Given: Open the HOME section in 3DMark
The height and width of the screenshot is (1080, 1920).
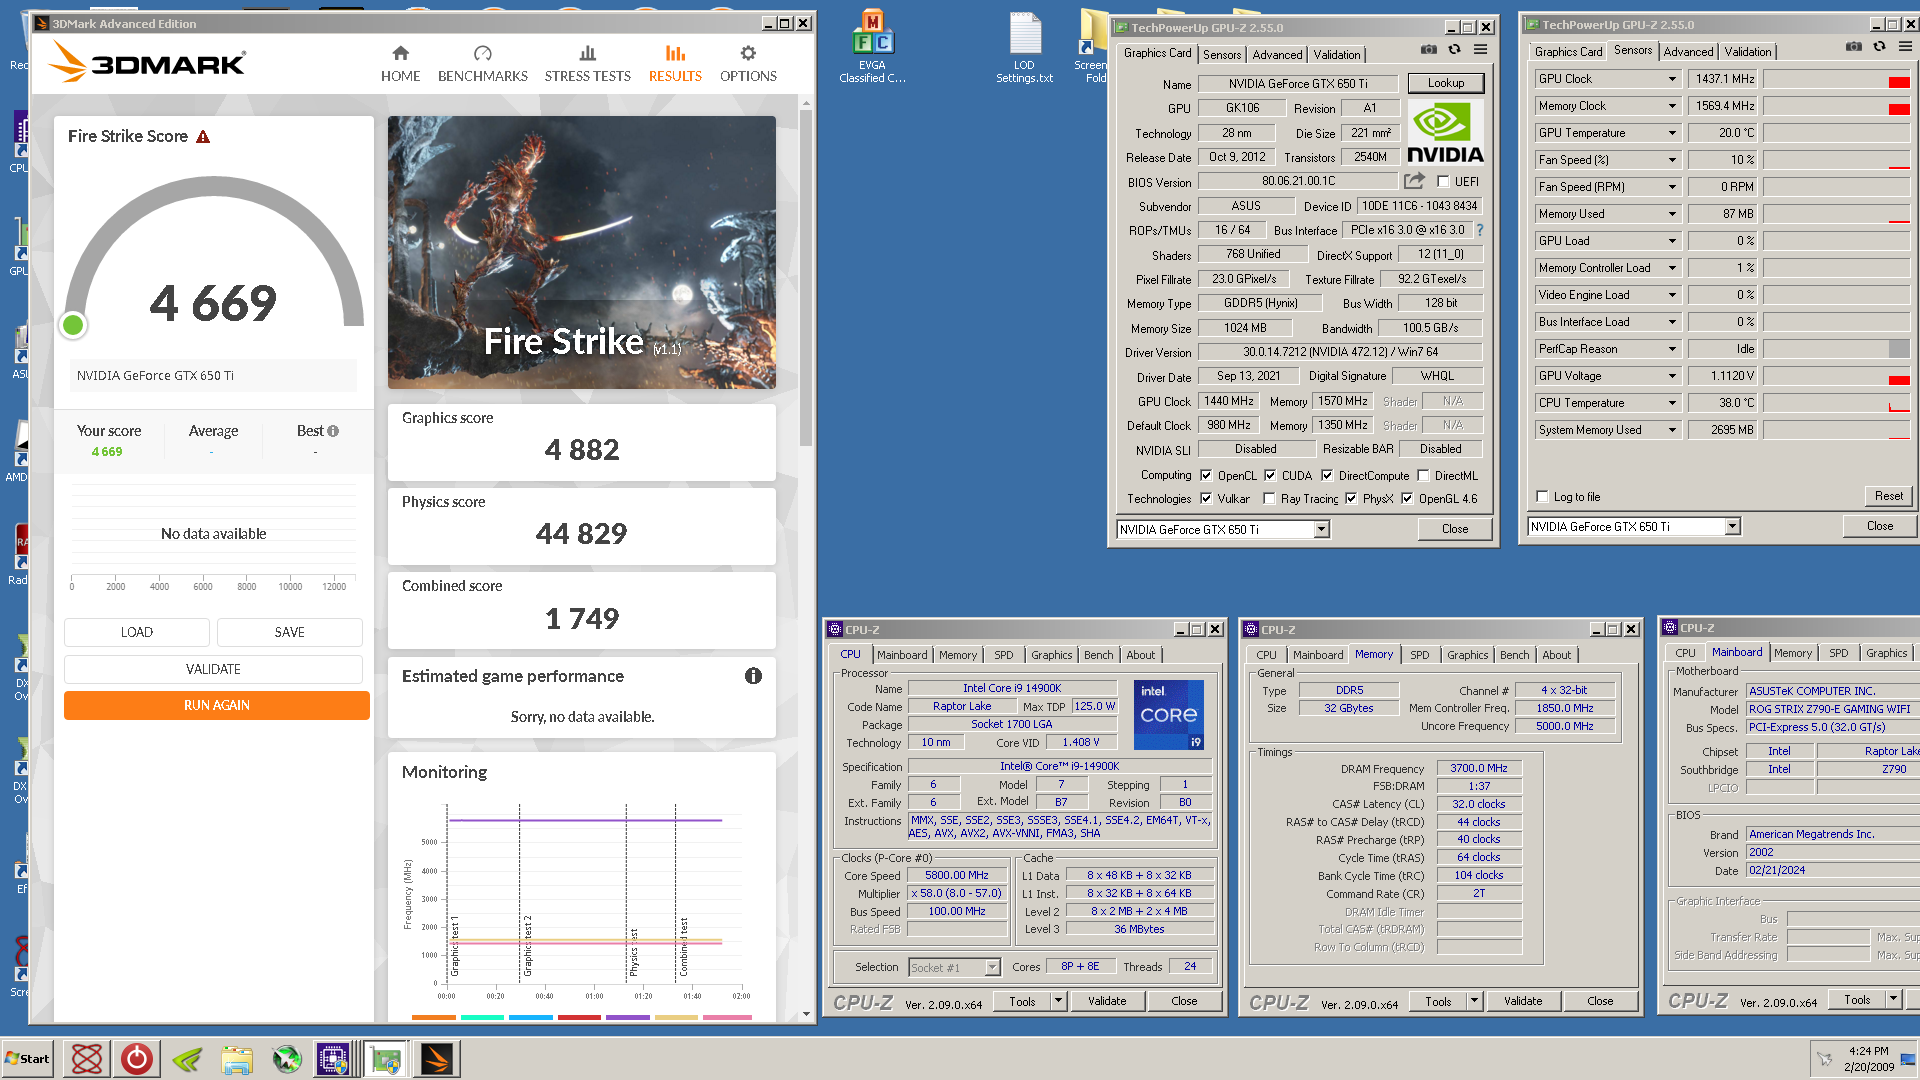Looking at the screenshot, I should click(x=400, y=64).
